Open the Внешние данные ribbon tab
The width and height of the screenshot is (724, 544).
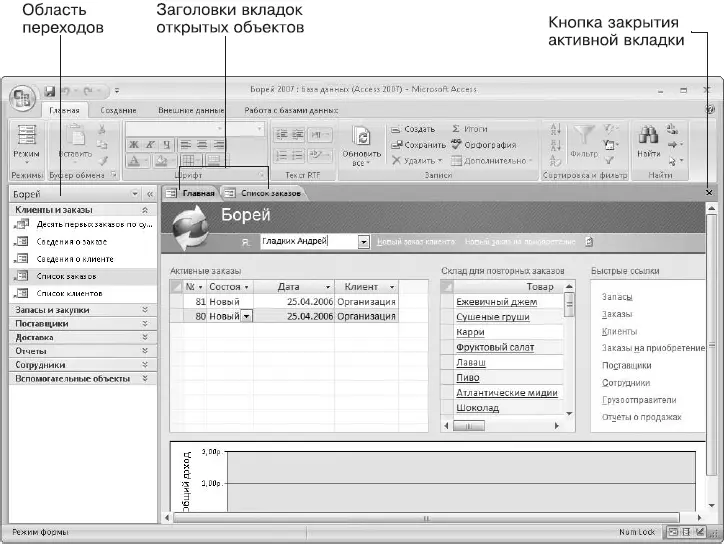click(x=191, y=111)
